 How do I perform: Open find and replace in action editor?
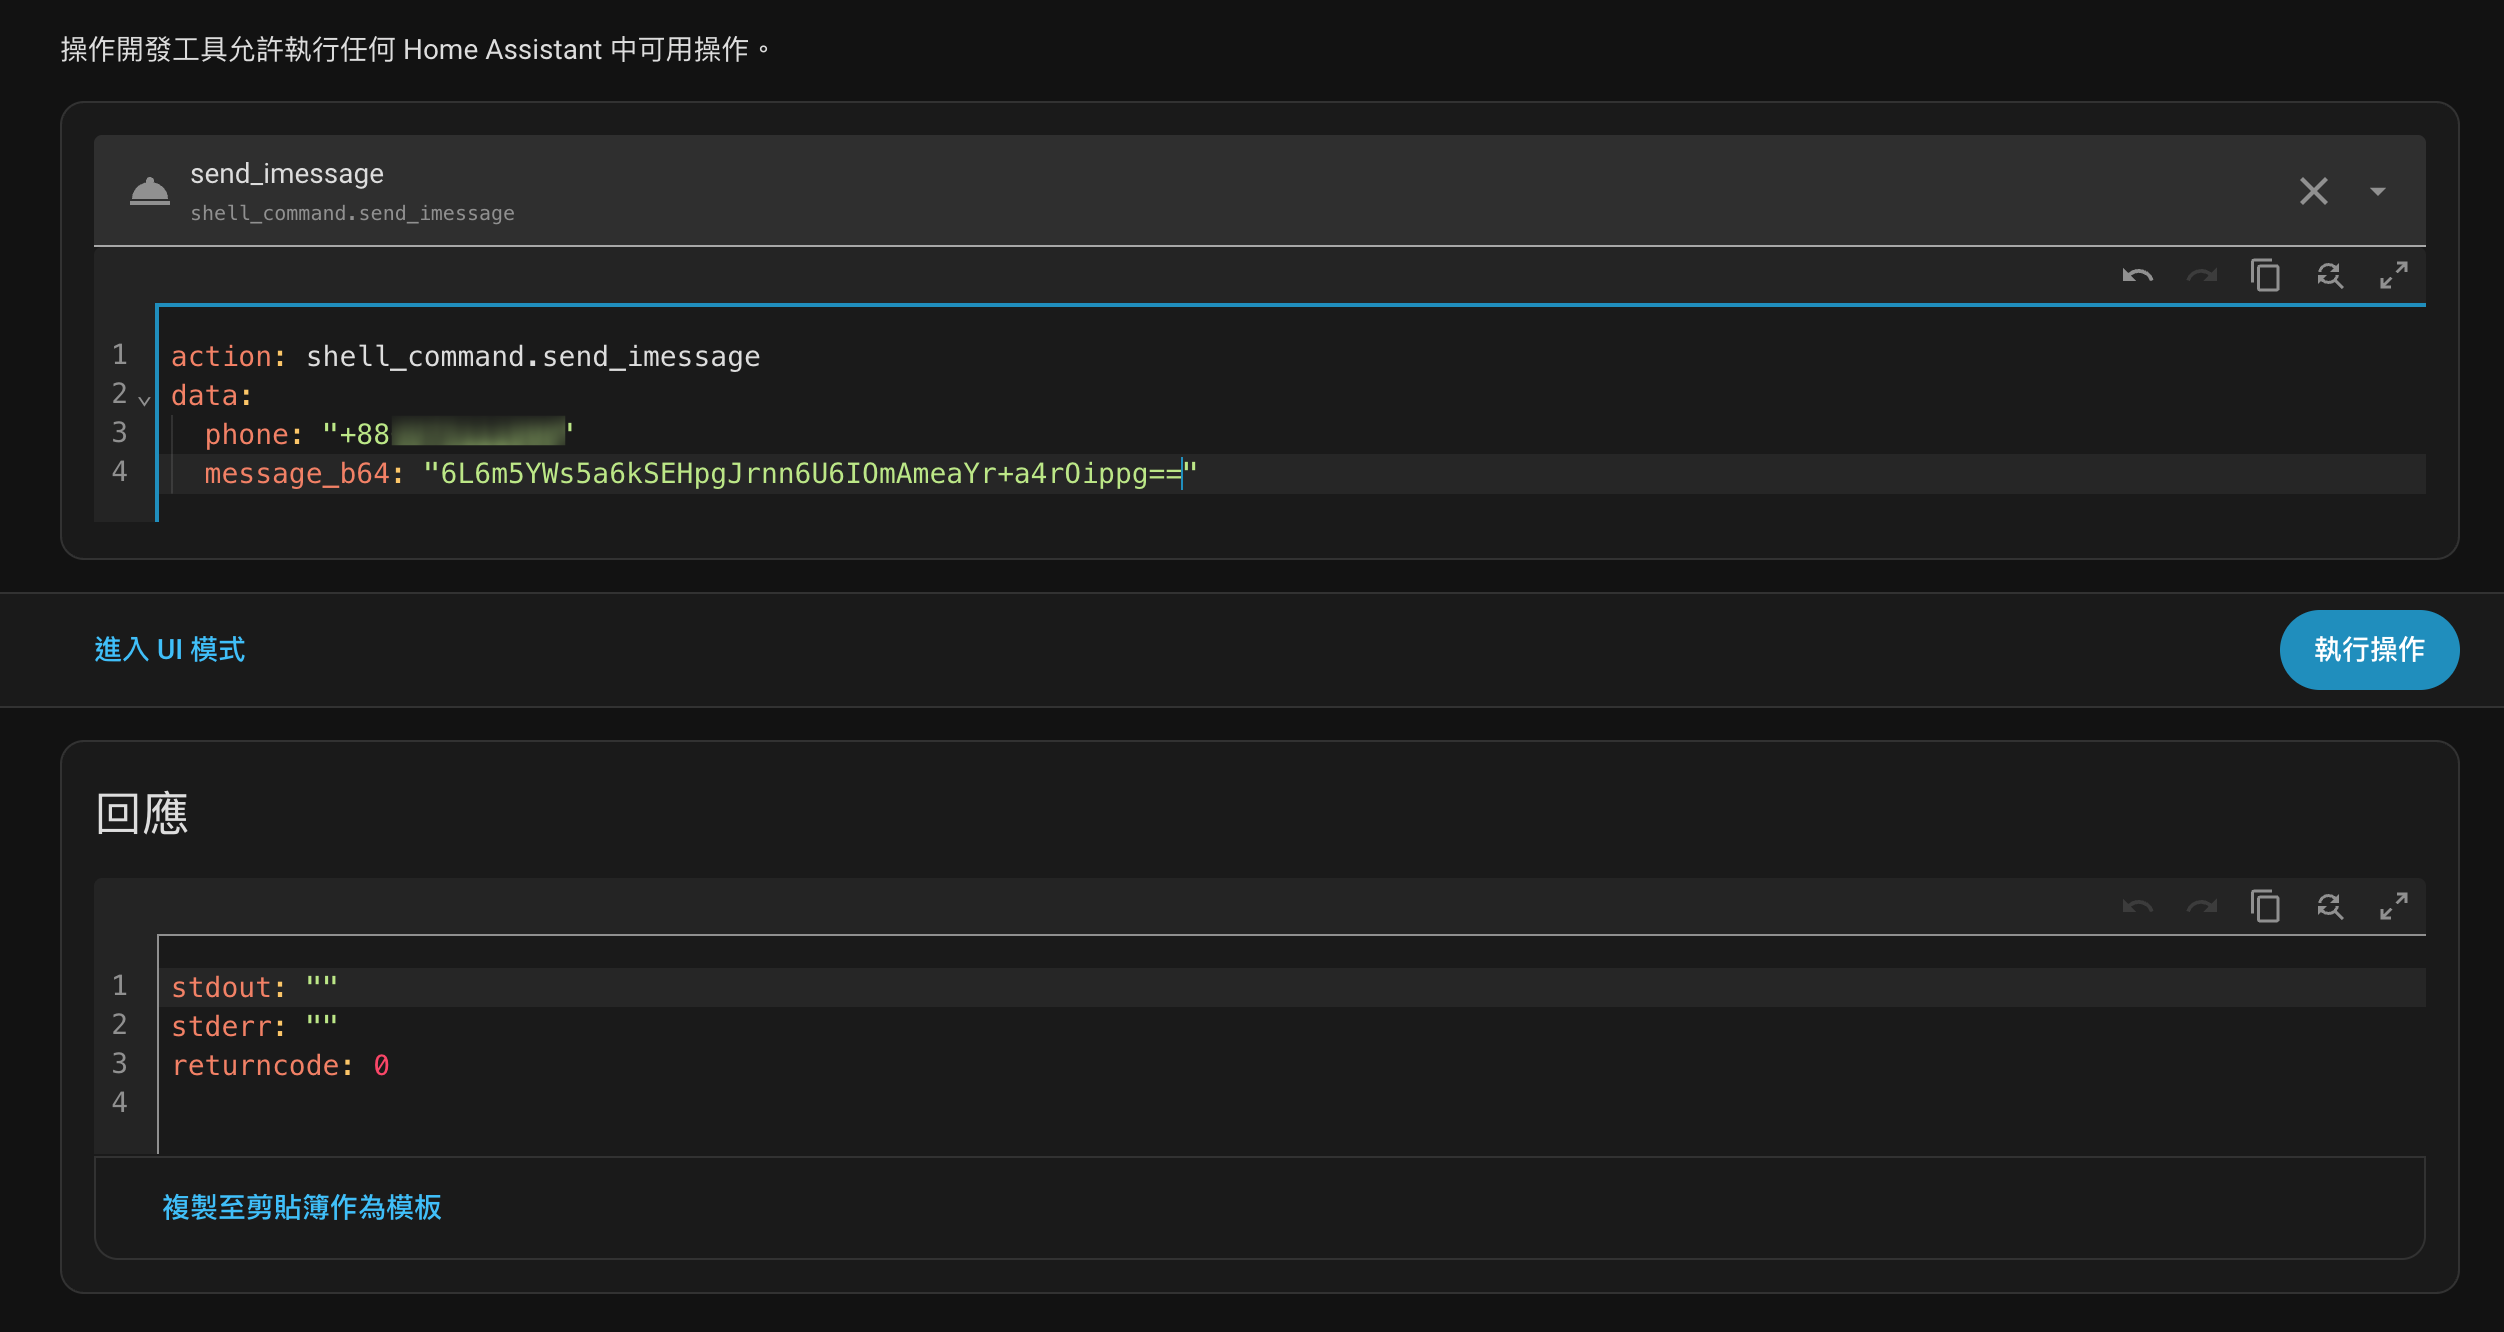click(x=2329, y=275)
